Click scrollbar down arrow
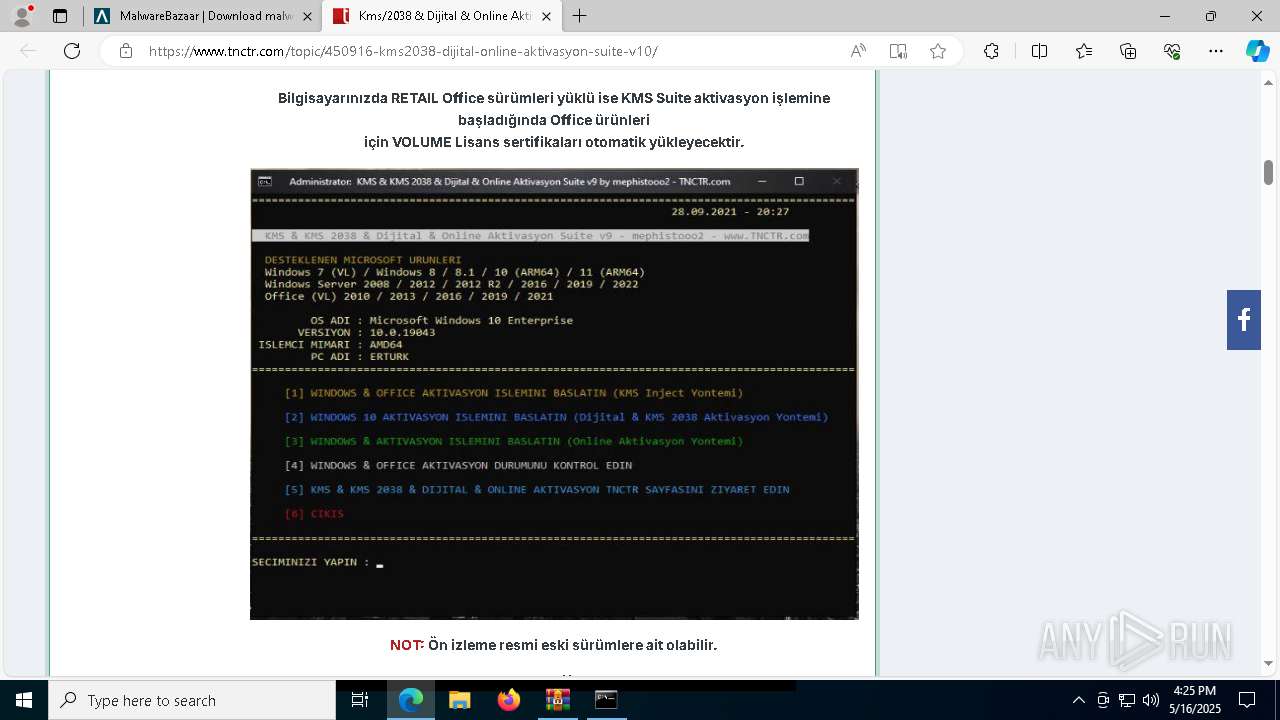The image size is (1280, 720). 1268,663
